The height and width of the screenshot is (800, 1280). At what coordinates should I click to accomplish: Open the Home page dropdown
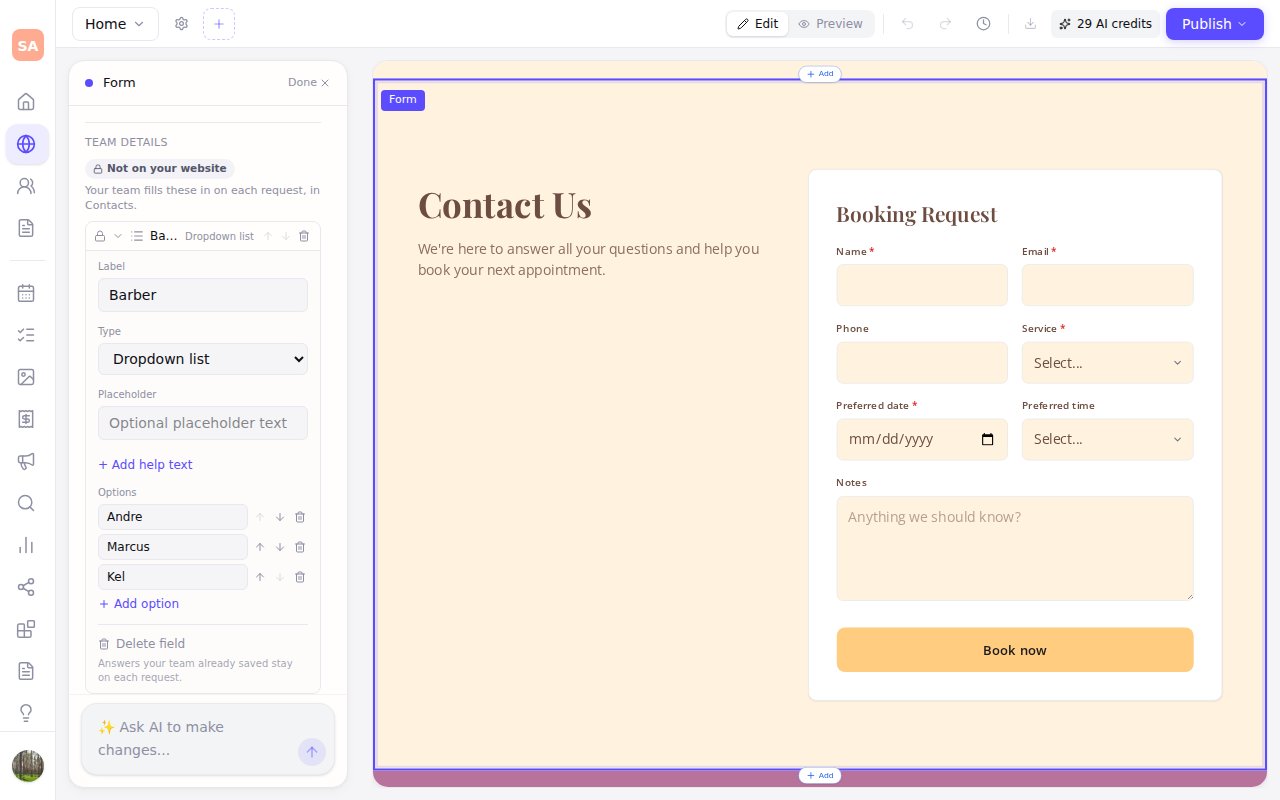[x=115, y=24]
